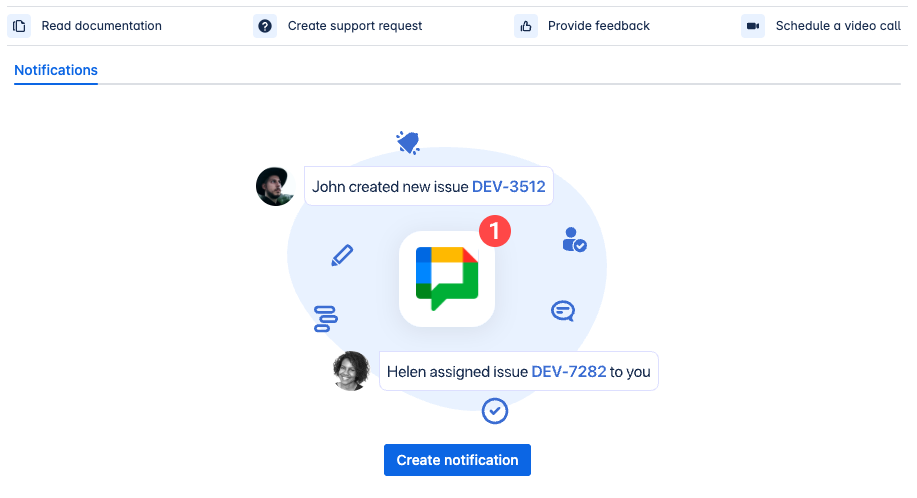Viewport: 917px width, 498px height.
Task: Open issue link DEV-3512
Action: coord(508,186)
